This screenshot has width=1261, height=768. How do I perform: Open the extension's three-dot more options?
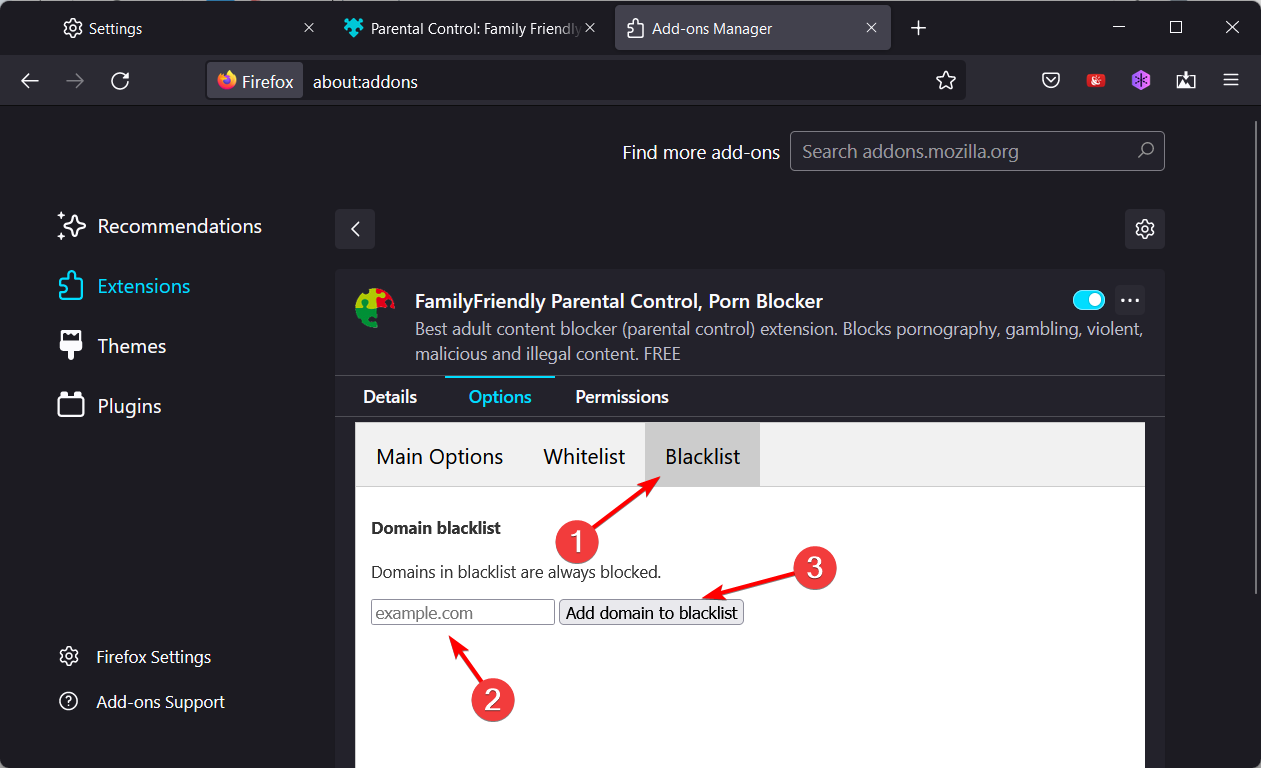click(1131, 300)
